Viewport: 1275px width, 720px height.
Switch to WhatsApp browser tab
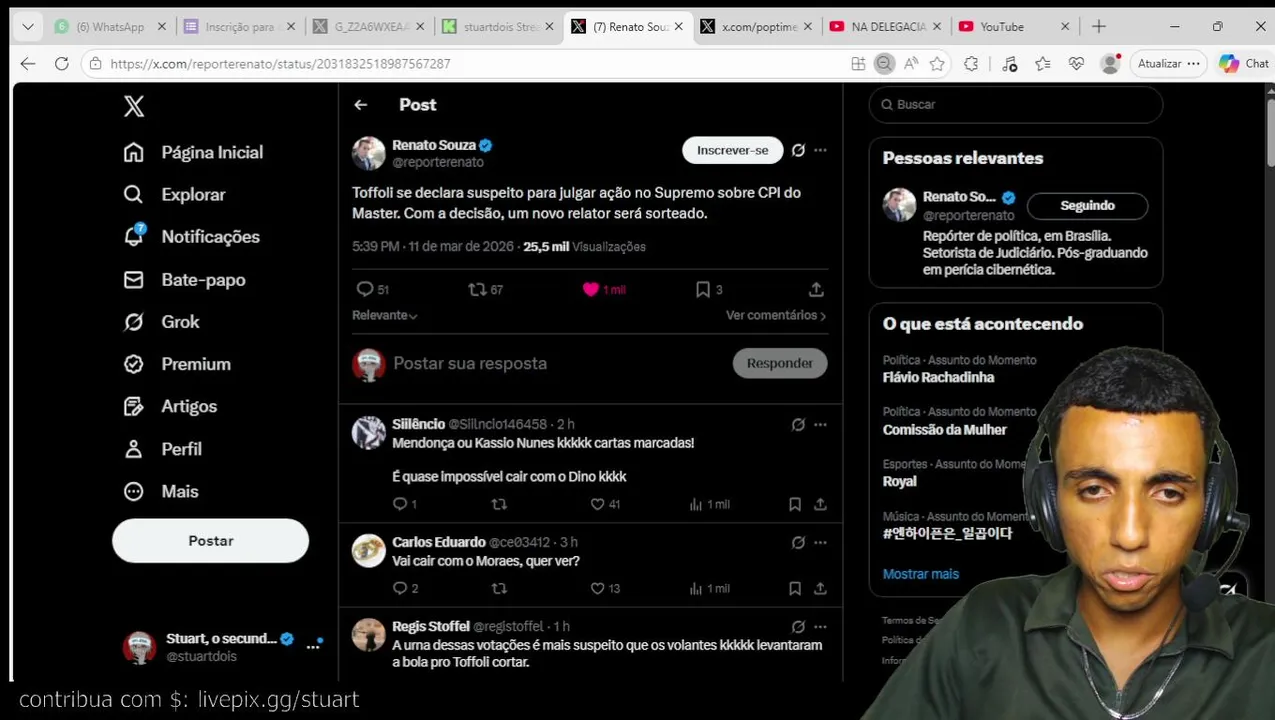tap(111, 27)
